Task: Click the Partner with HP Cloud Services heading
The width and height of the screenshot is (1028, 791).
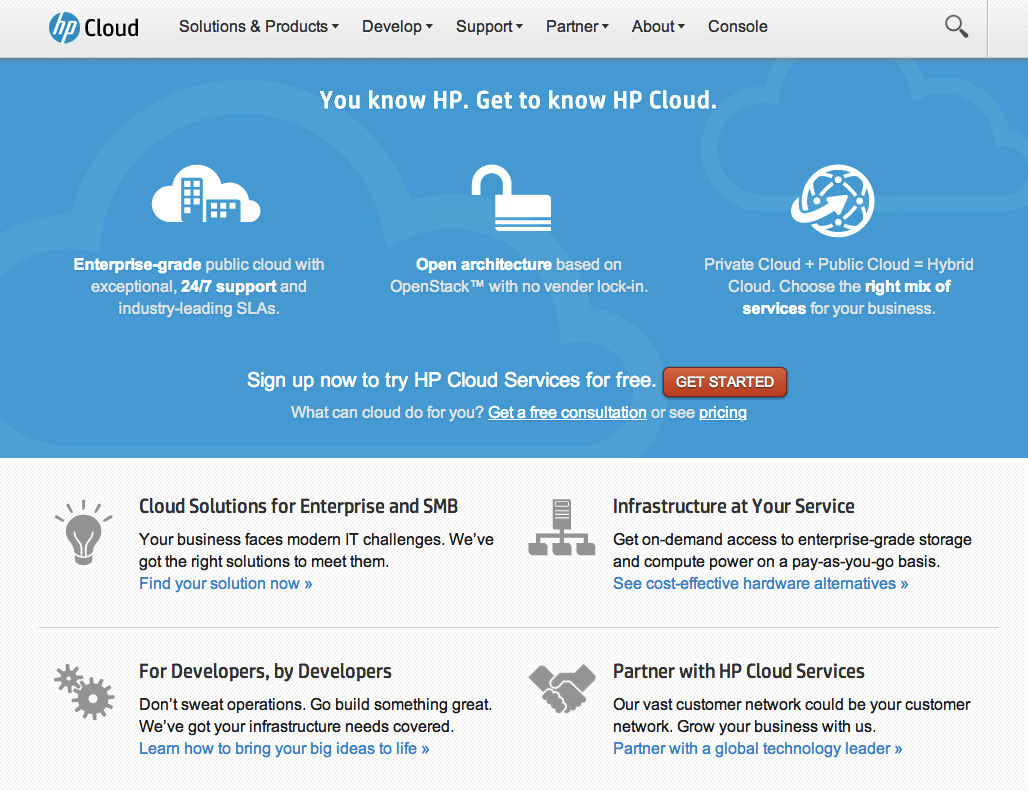Action: (x=739, y=672)
